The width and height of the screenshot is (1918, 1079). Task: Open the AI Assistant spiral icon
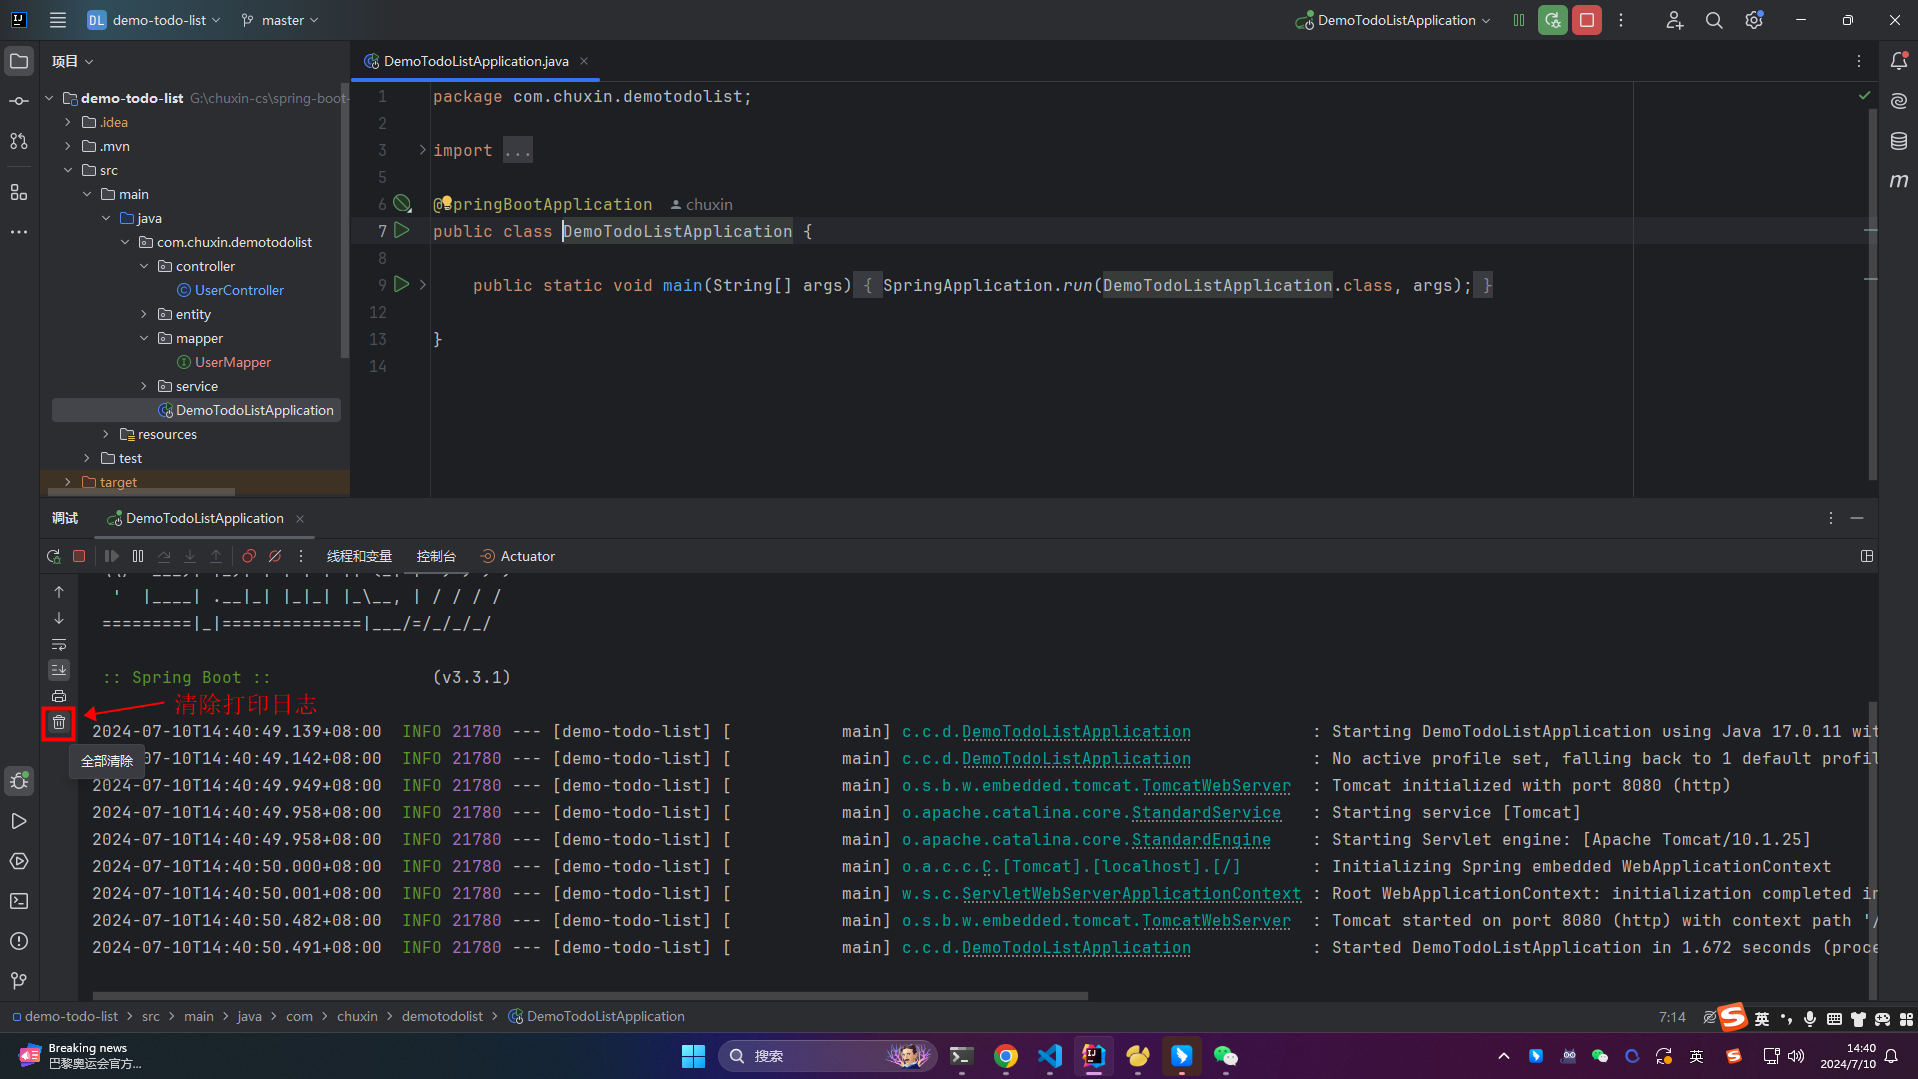[1899, 101]
